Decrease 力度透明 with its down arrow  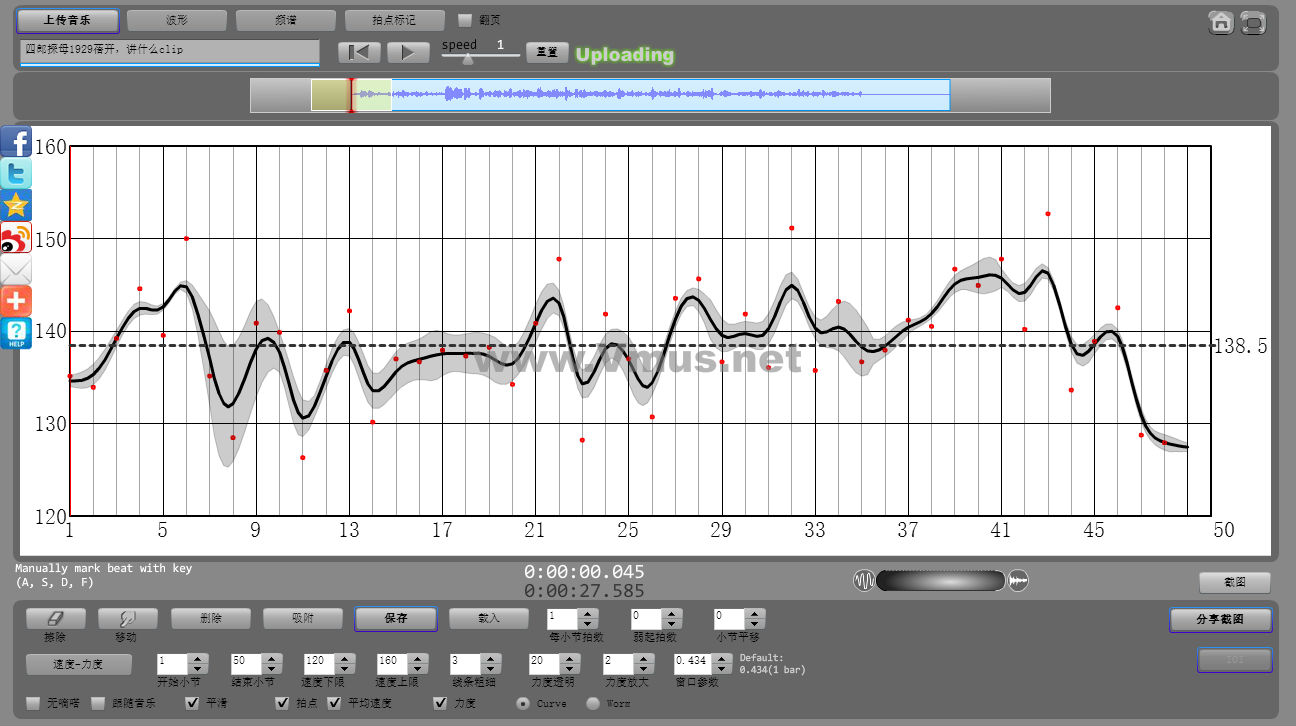point(571,668)
